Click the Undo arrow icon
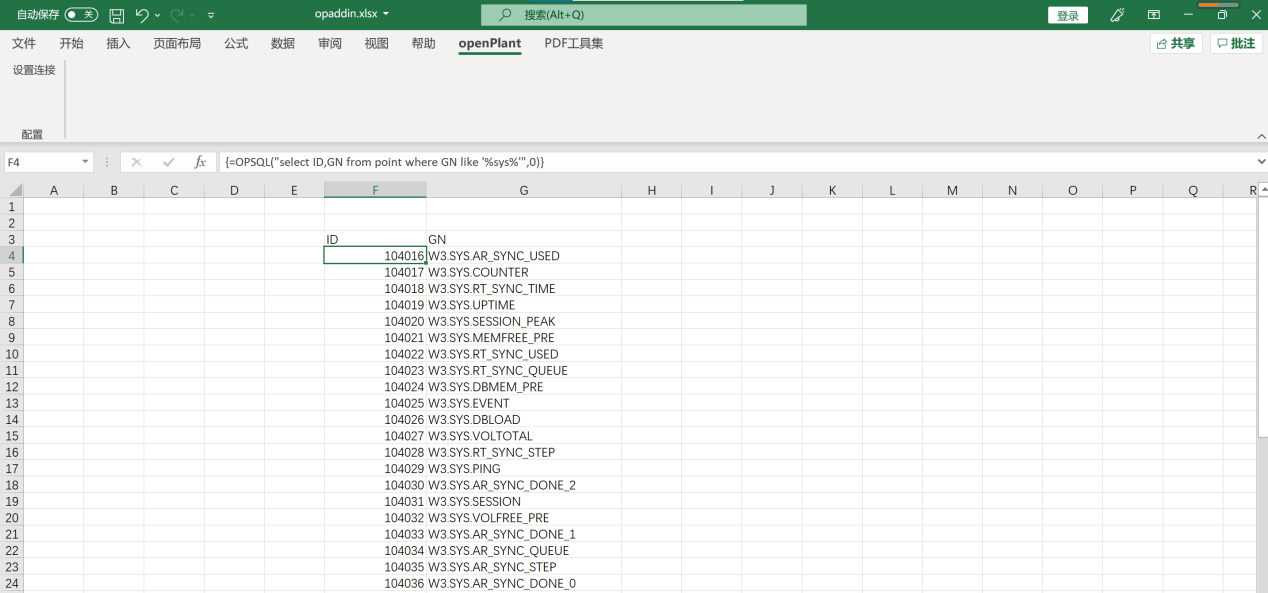This screenshot has width=1268, height=593. click(142, 15)
